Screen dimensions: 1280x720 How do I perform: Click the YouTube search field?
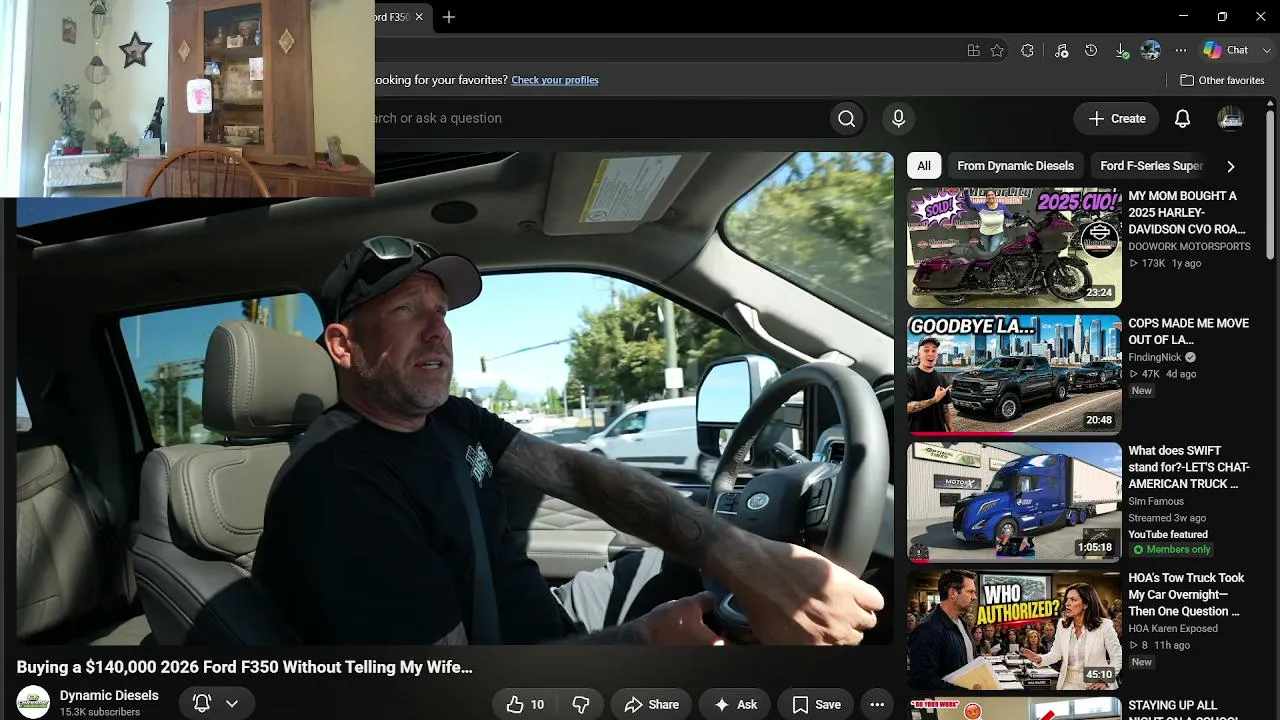tap(600, 118)
